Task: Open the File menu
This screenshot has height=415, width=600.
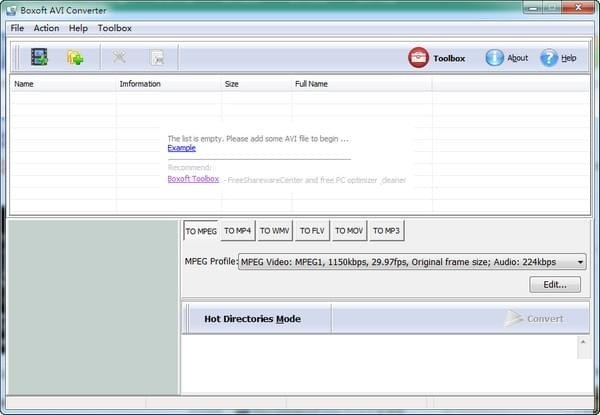Action: tap(17, 28)
